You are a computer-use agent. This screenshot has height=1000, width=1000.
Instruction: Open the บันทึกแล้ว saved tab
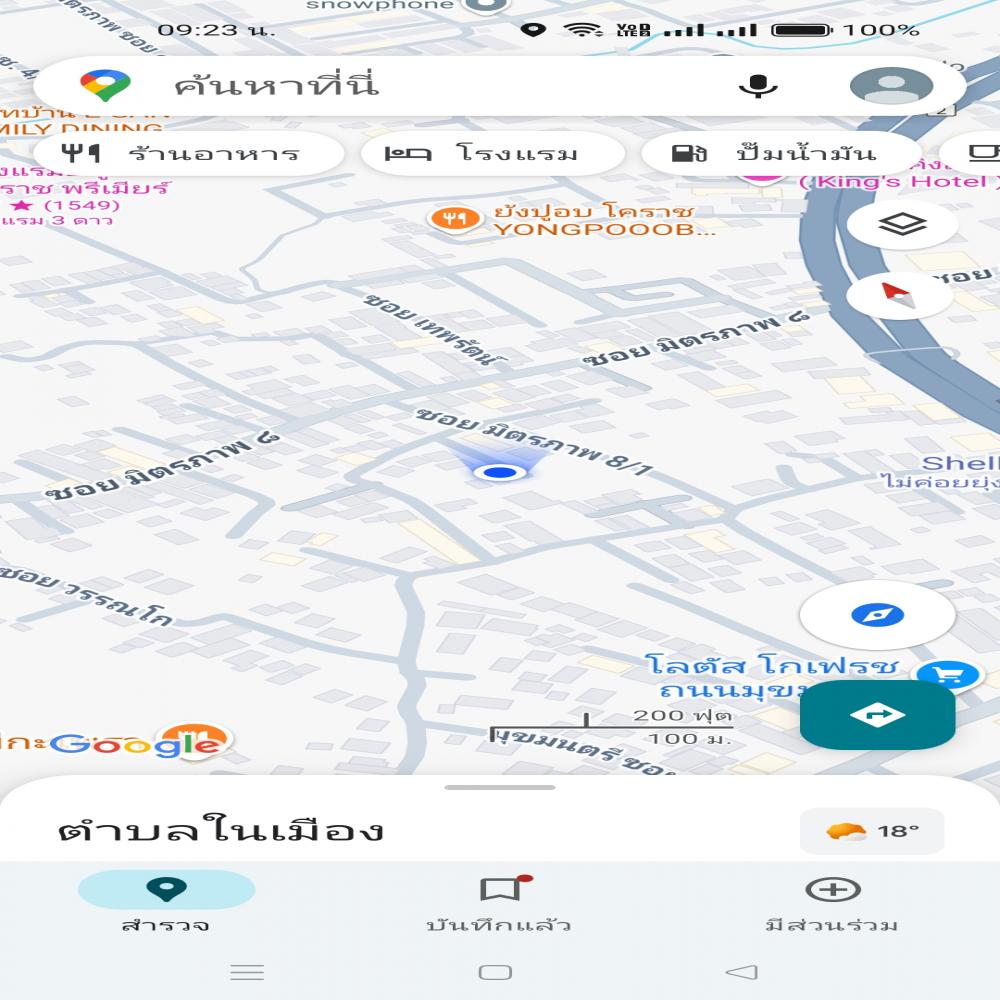(x=499, y=903)
